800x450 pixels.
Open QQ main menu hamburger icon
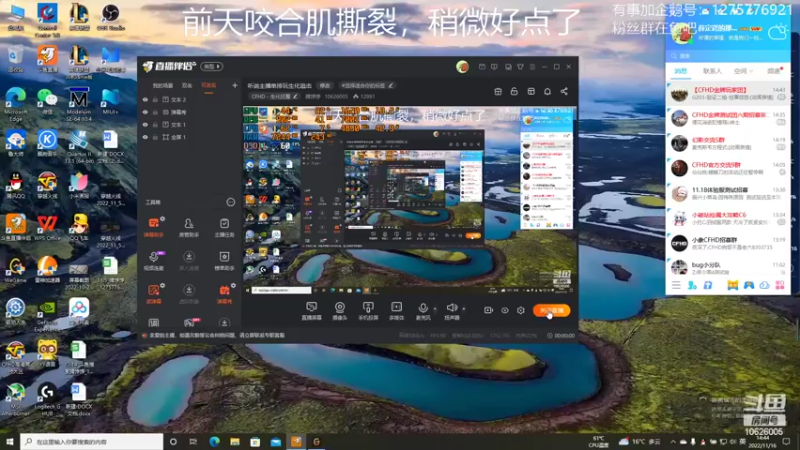[x=676, y=286]
